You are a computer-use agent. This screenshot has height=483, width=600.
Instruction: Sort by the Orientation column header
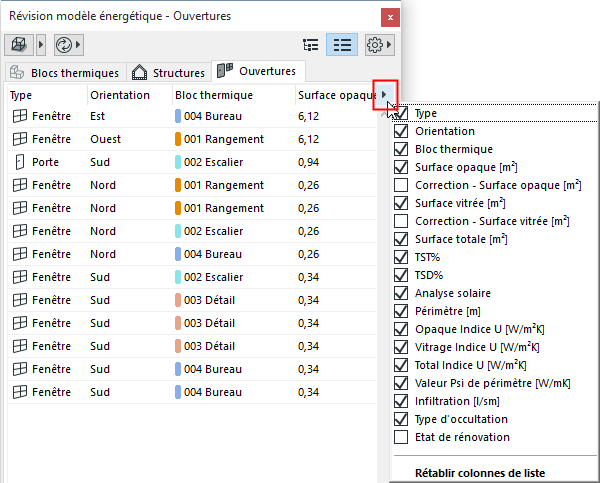130,95
